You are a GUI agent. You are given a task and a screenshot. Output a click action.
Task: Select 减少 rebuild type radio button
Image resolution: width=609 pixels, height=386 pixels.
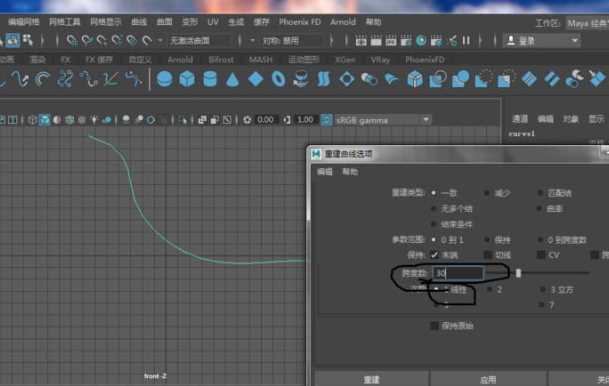click(487, 193)
